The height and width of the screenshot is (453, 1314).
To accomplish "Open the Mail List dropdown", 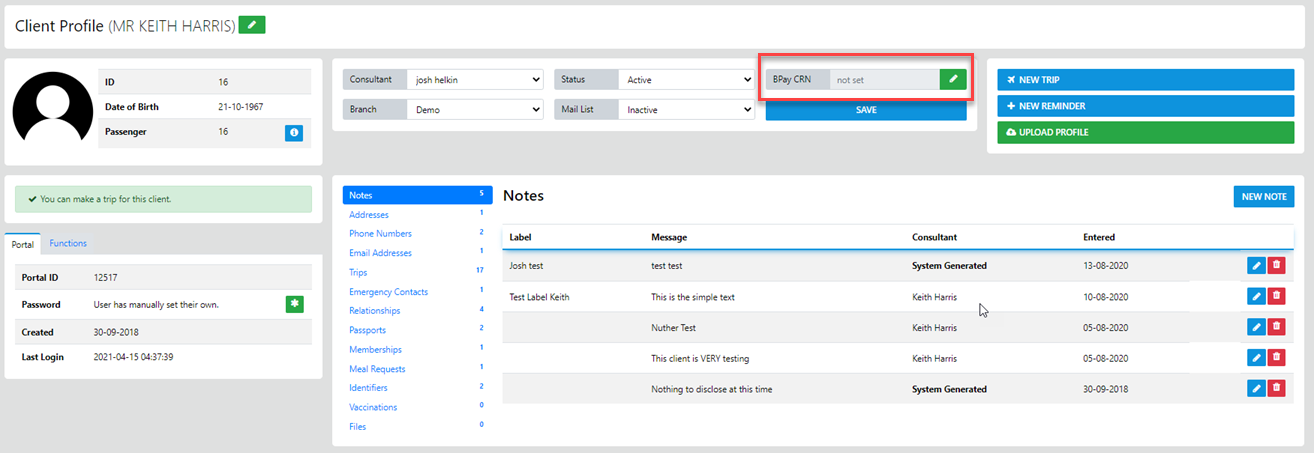I will [x=686, y=110].
